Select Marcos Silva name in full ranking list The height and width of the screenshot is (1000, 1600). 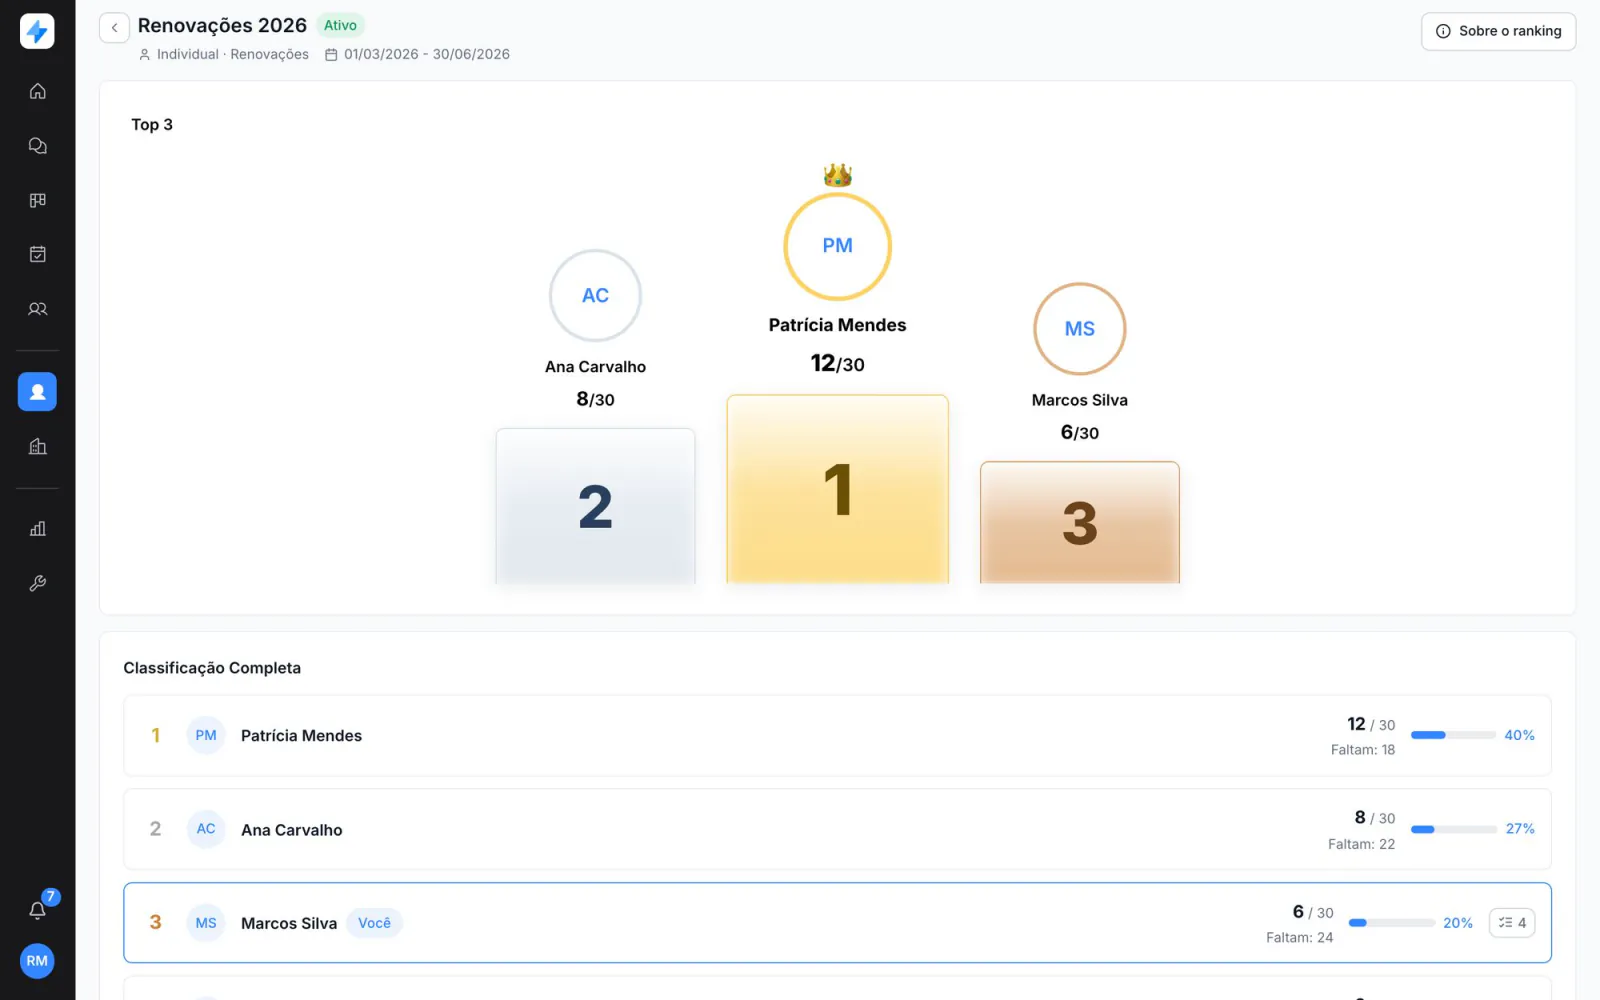click(289, 923)
